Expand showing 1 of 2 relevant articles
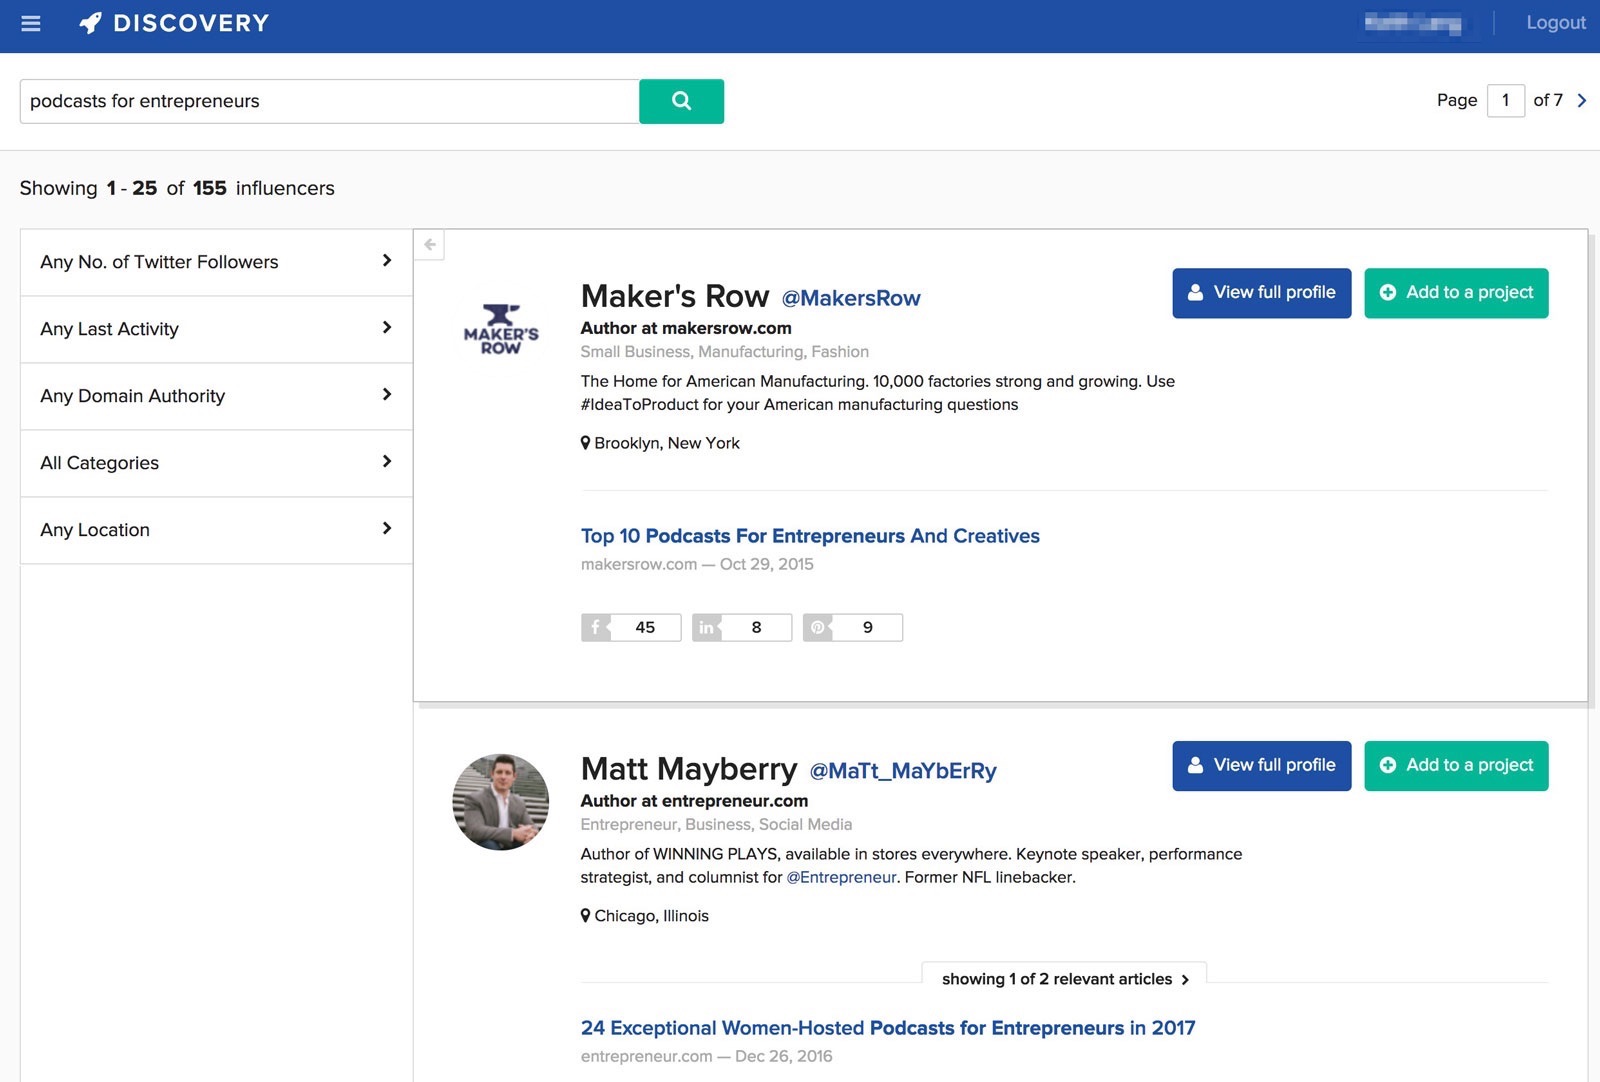 tap(1064, 979)
